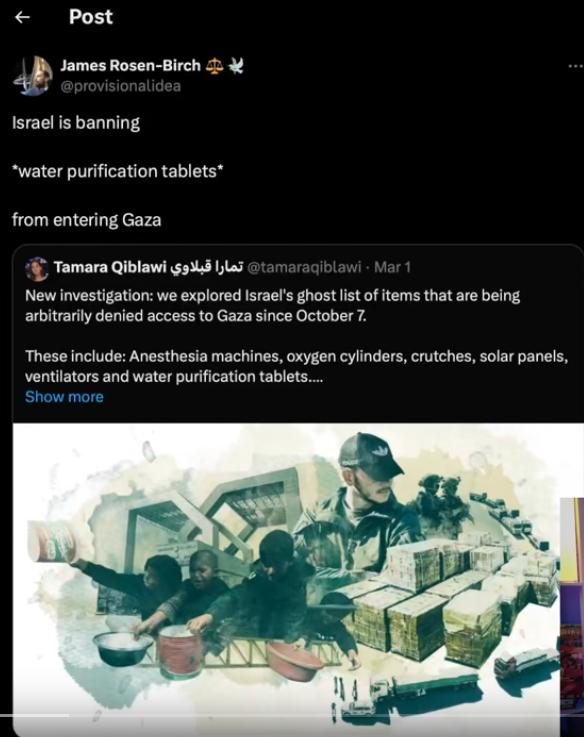
Task: Click the white progress bar at the bottom
Action: 35,715
